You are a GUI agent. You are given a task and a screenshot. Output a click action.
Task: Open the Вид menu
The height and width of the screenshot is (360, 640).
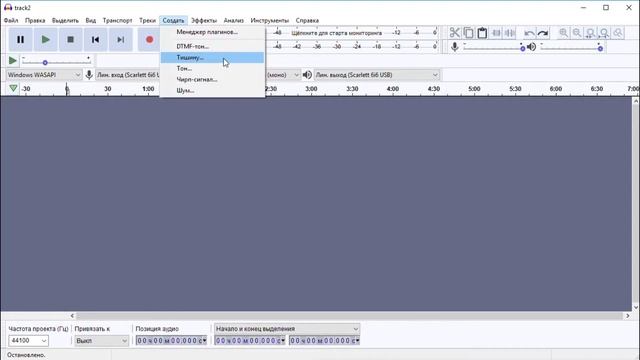pos(91,20)
